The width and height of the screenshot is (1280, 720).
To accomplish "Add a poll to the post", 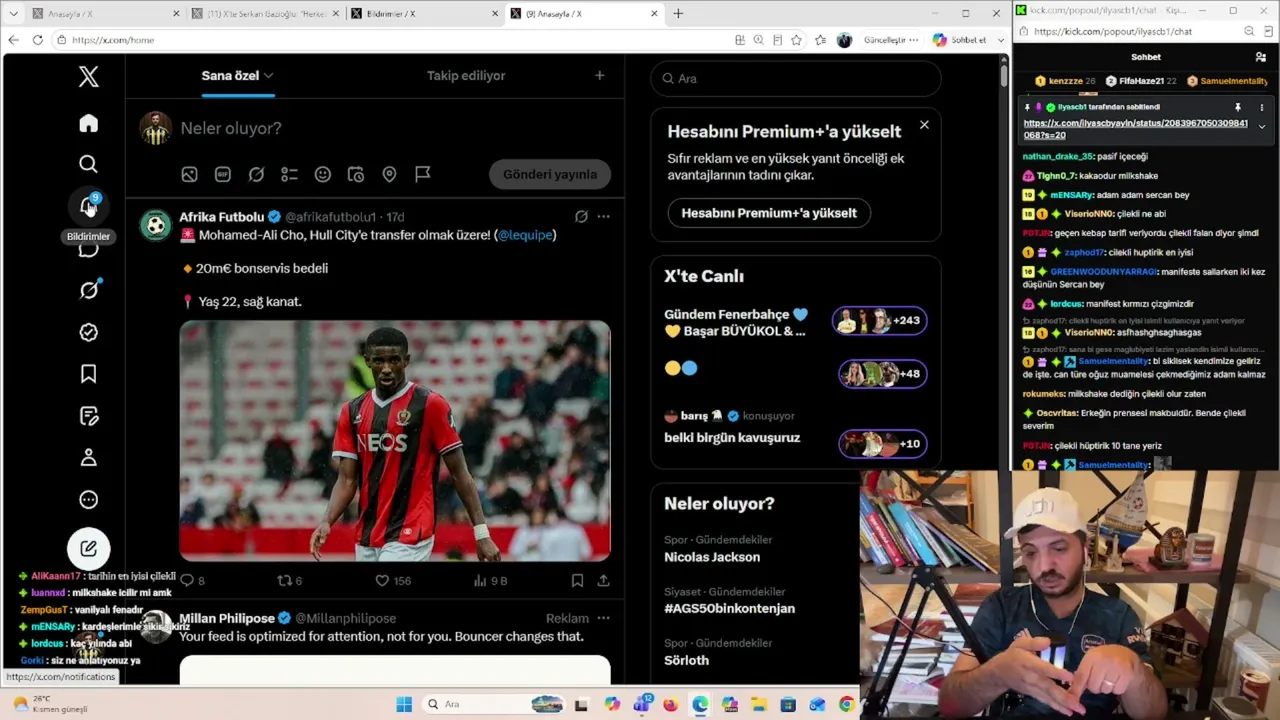I will point(289,174).
